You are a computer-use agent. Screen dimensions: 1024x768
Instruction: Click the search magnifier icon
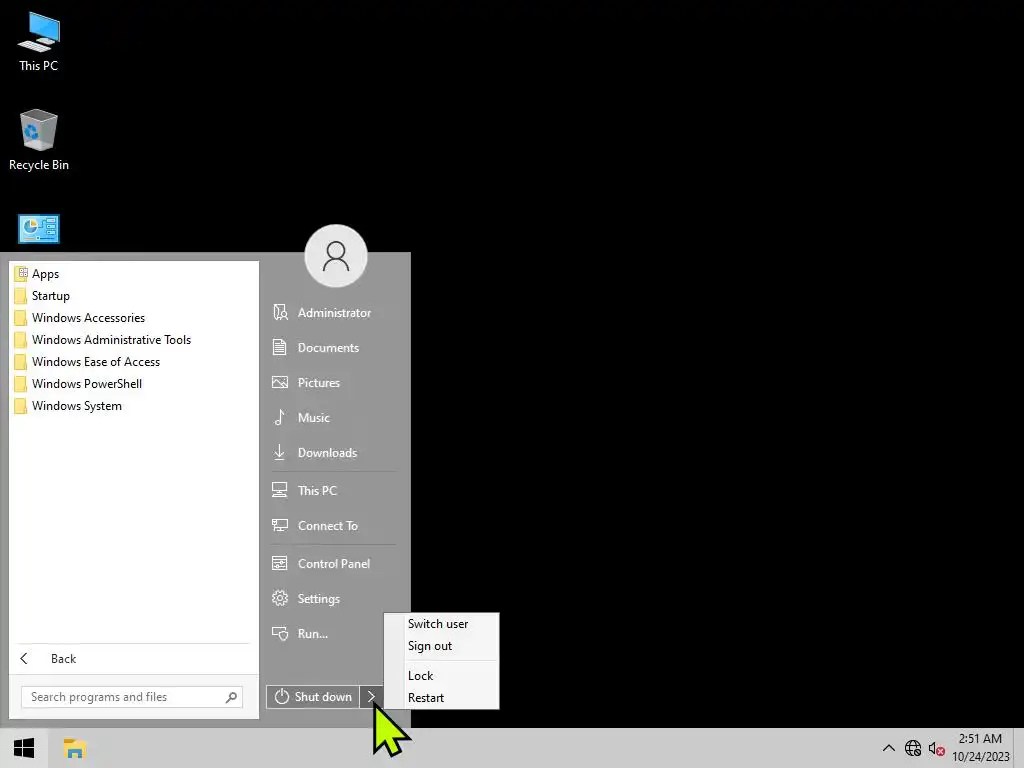(231, 697)
